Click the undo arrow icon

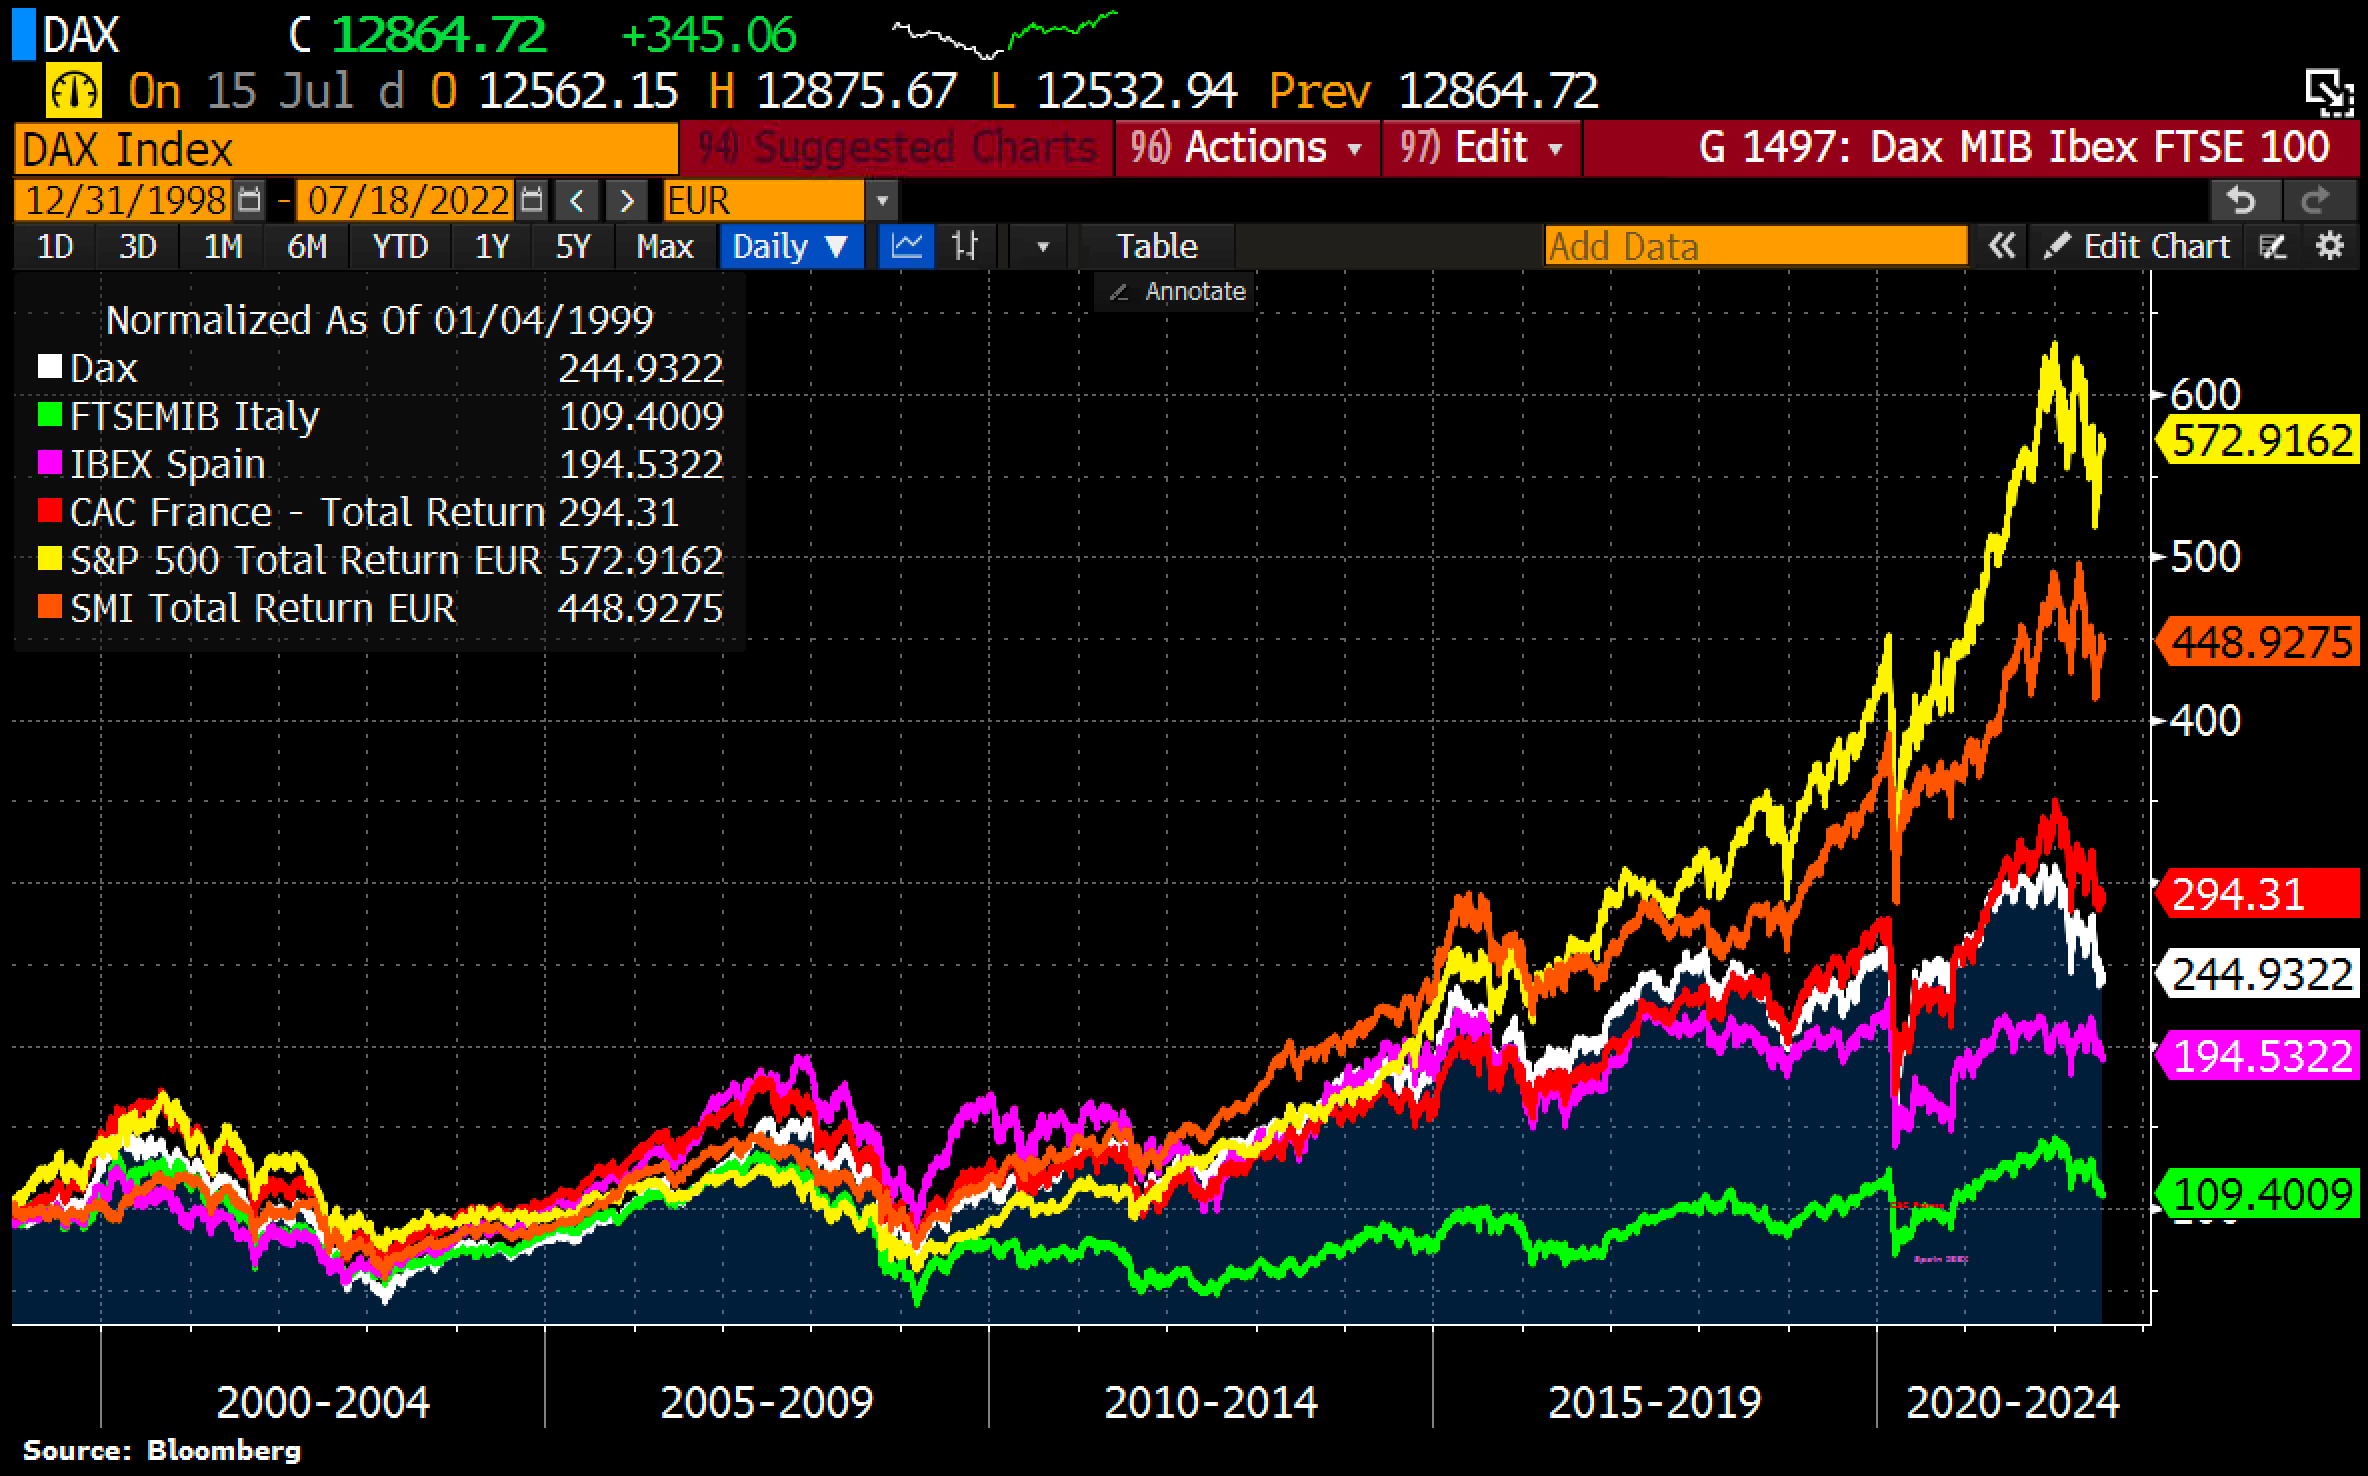(x=2242, y=201)
